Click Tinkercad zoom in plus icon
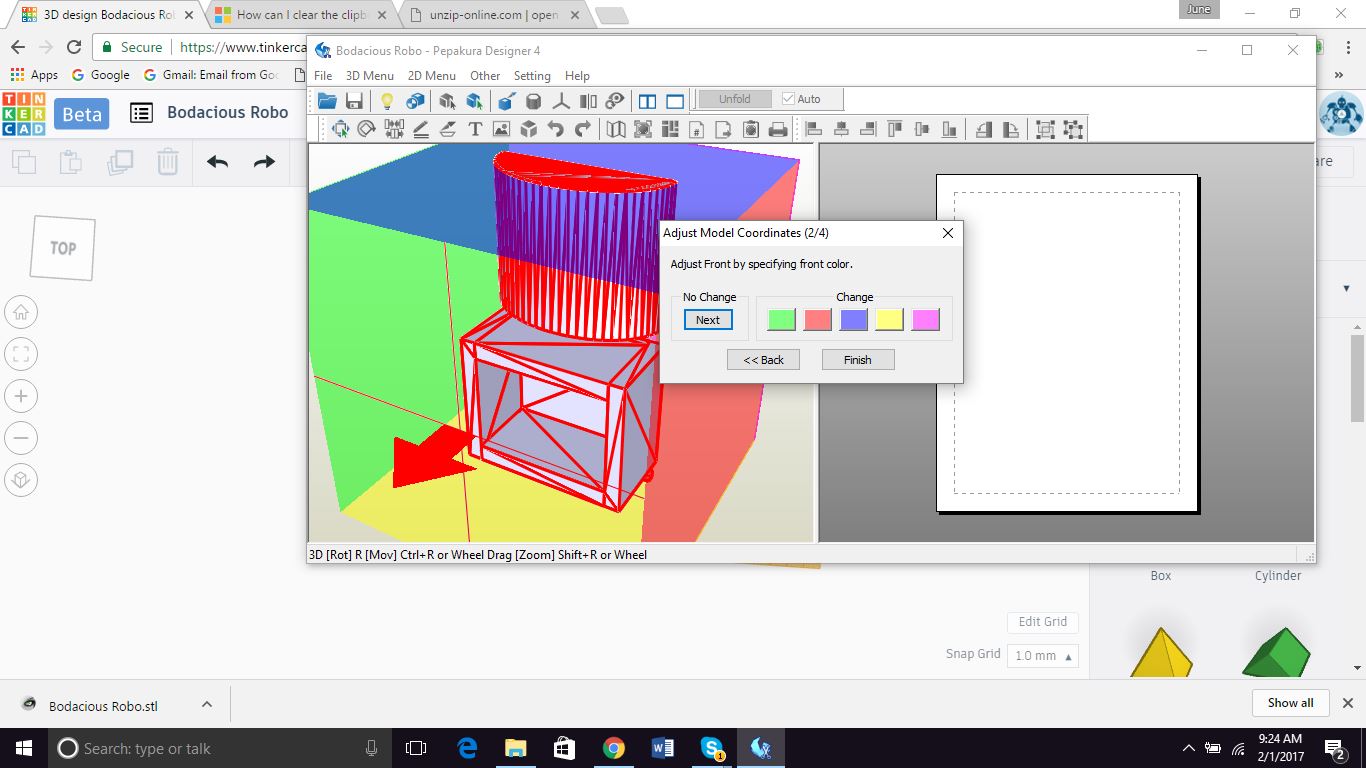This screenshot has height=768, width=1366. [x=20, y=396]
